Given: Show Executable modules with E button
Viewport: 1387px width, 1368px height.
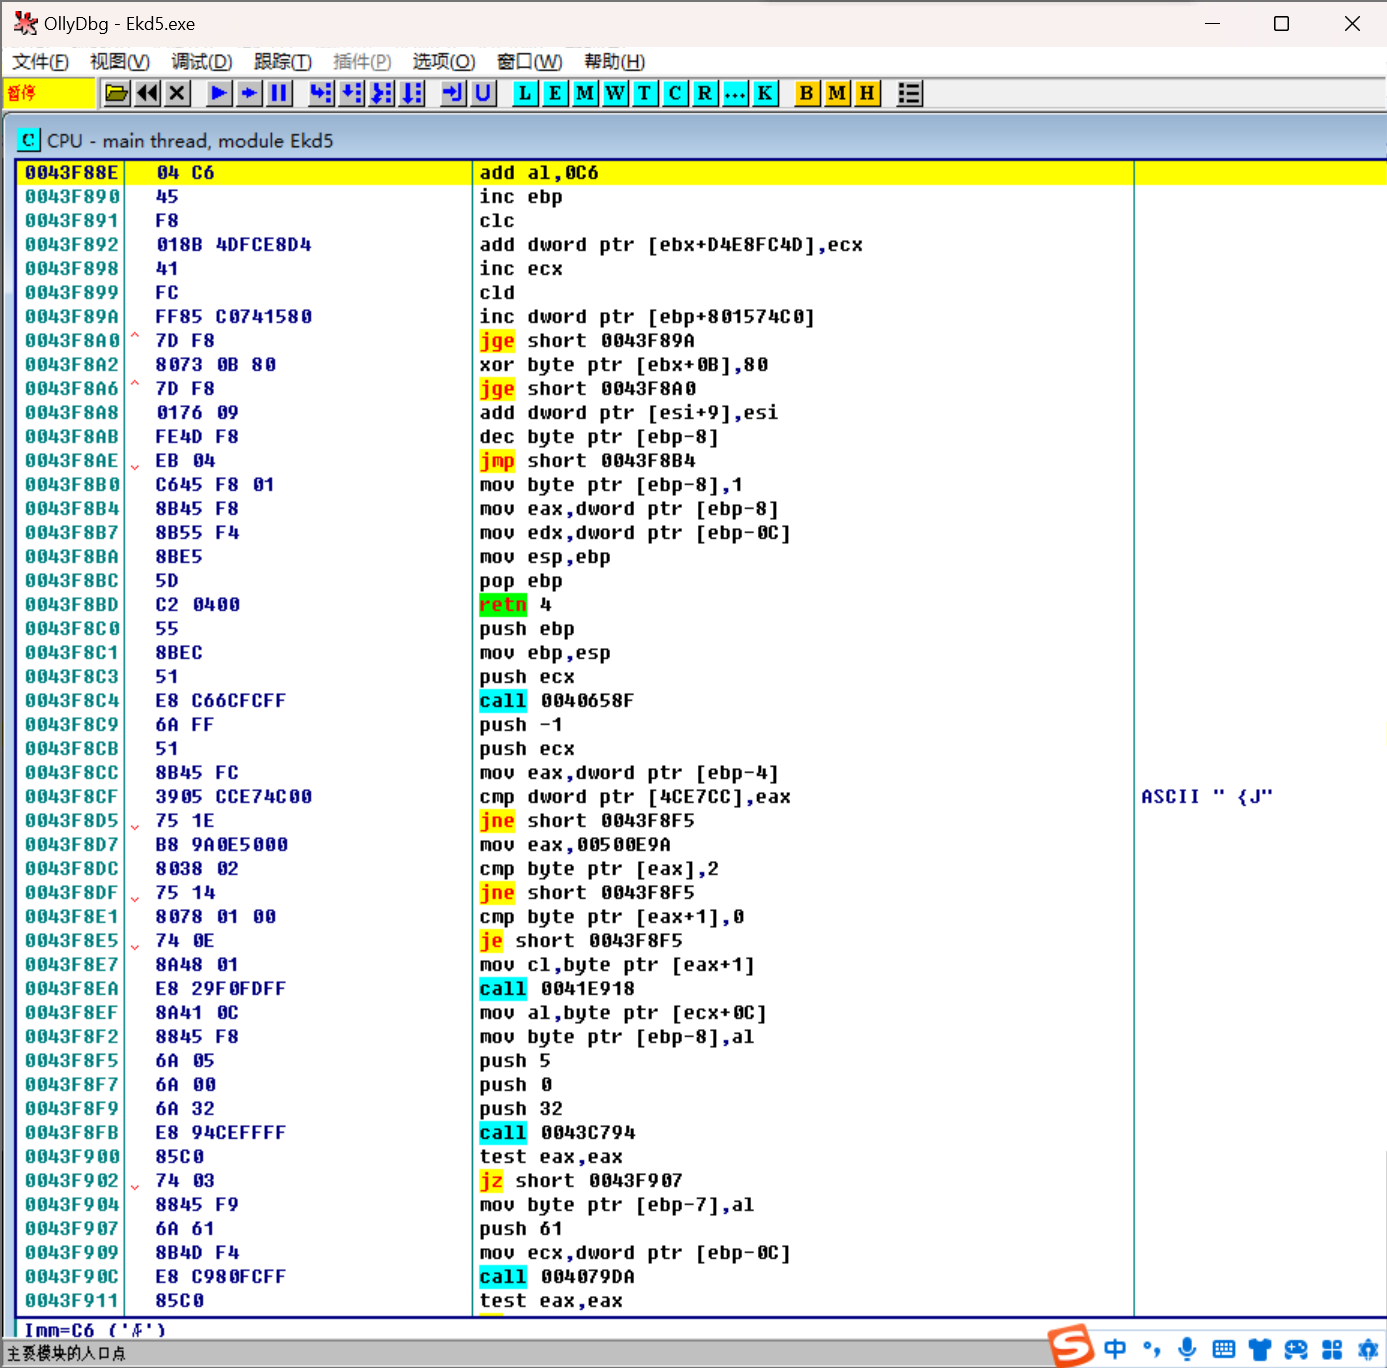Looking at the screenshot, I should (x=555, y=94).
